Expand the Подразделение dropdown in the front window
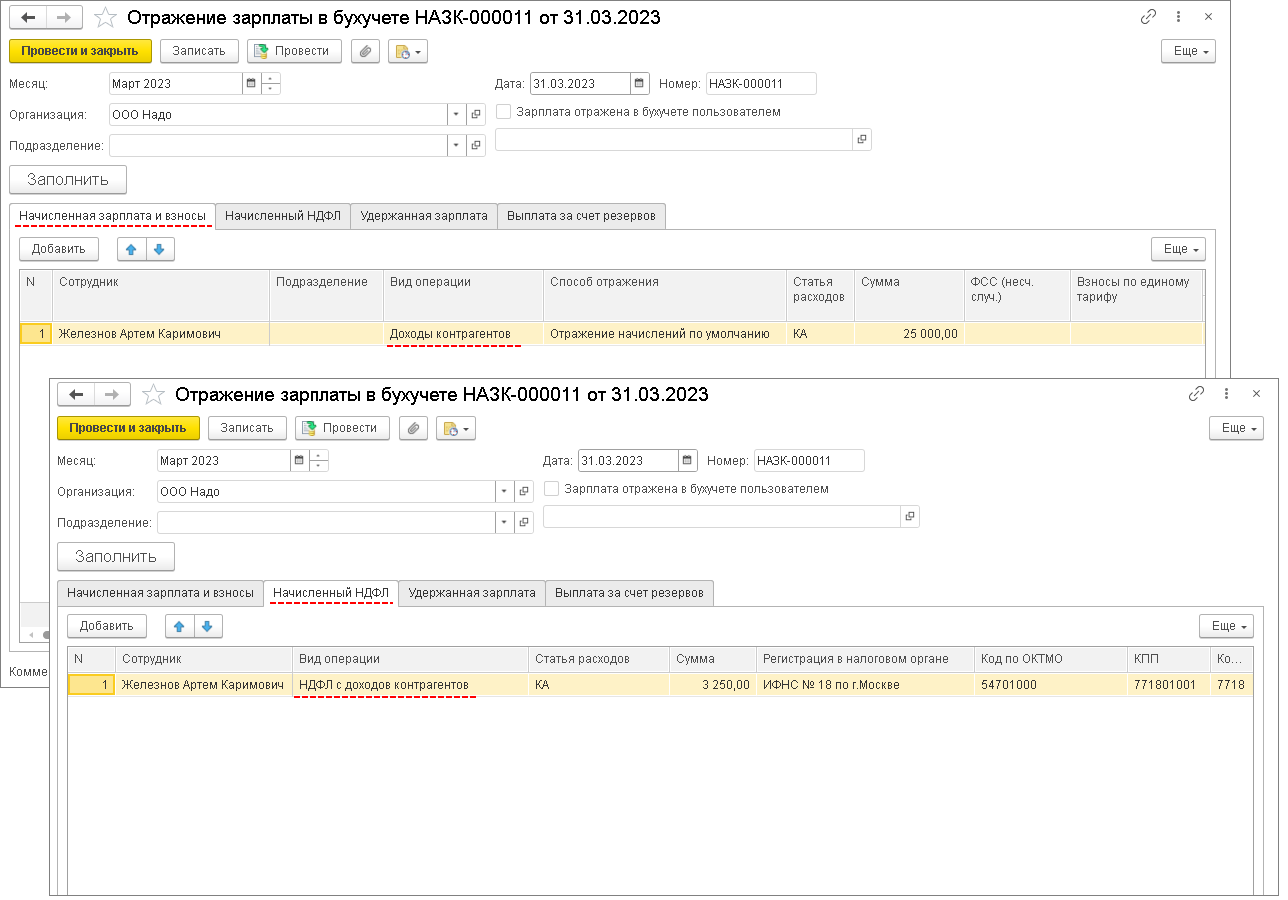Image resolution: width=1288 pixels, height=900 pixels. (x=505, y=523)
